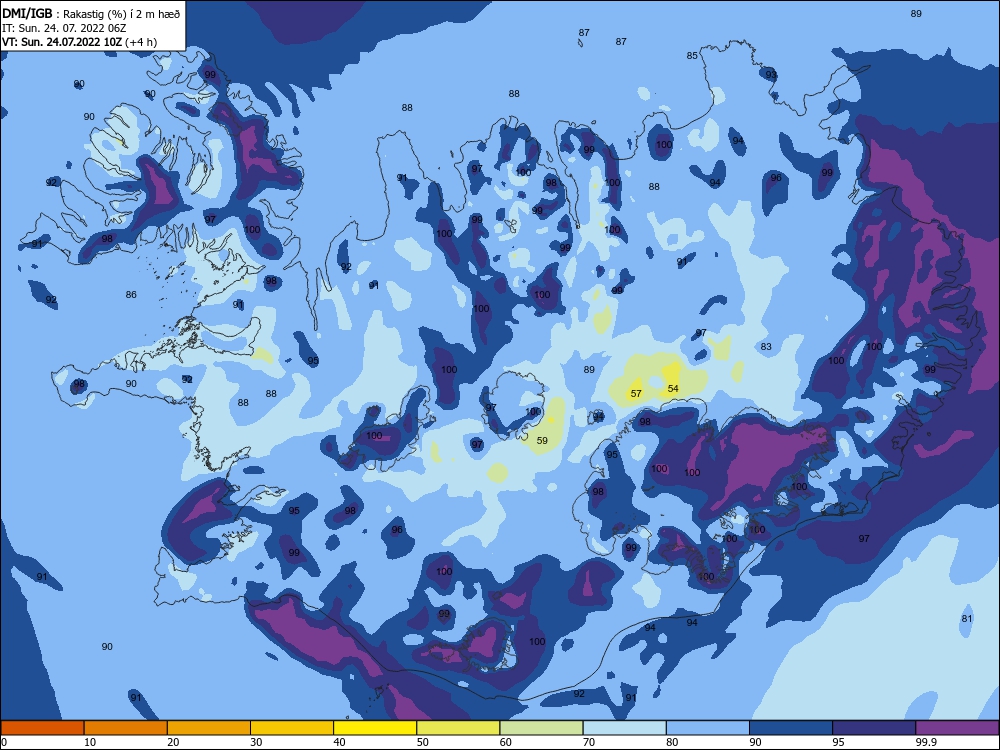Click the title 'DMI/IGB : Rakastig (%) í 2 m hæð'
Image resolution: width=1000 pixels, height=750 pixels.
[x=91, y=13]
